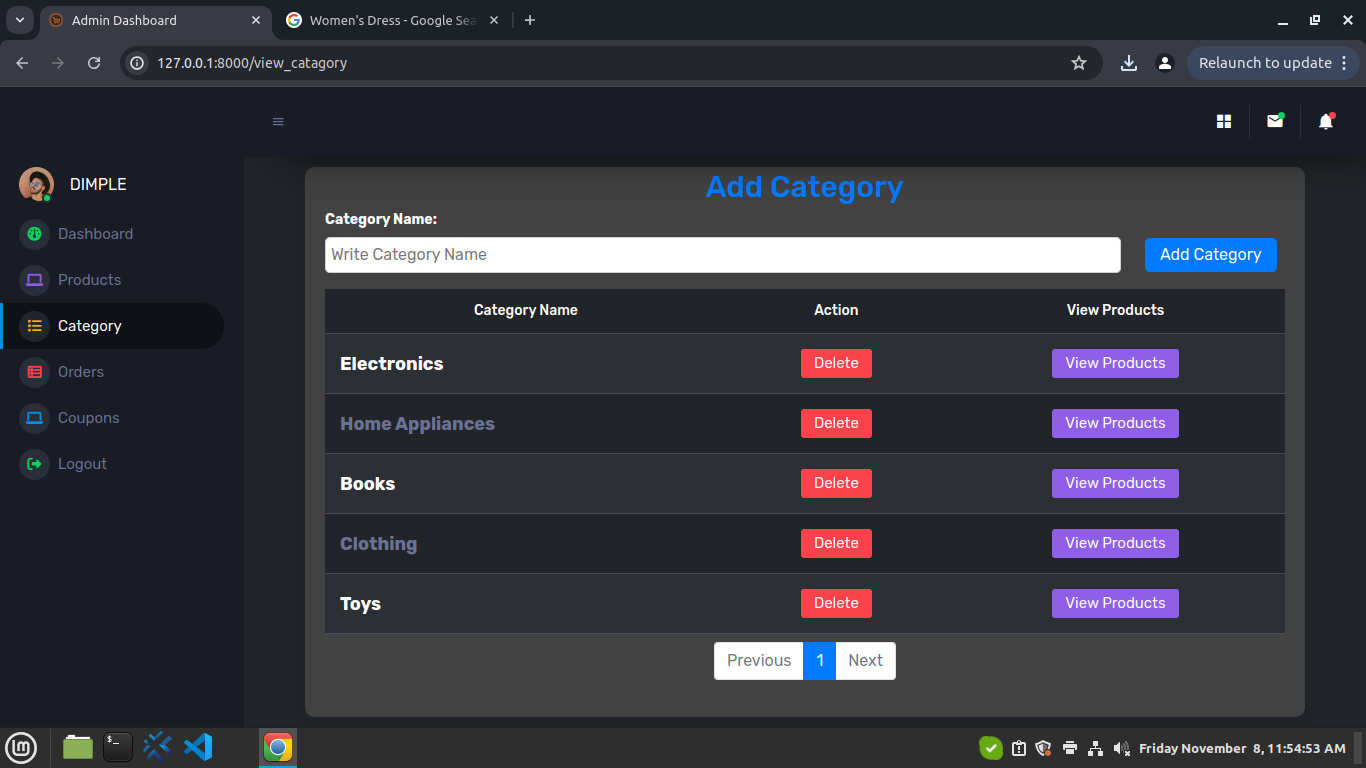Open the volume icon in system tray
This screenshot has height=768, width=1366.
pyautogui.click(x=1121, y=748)
